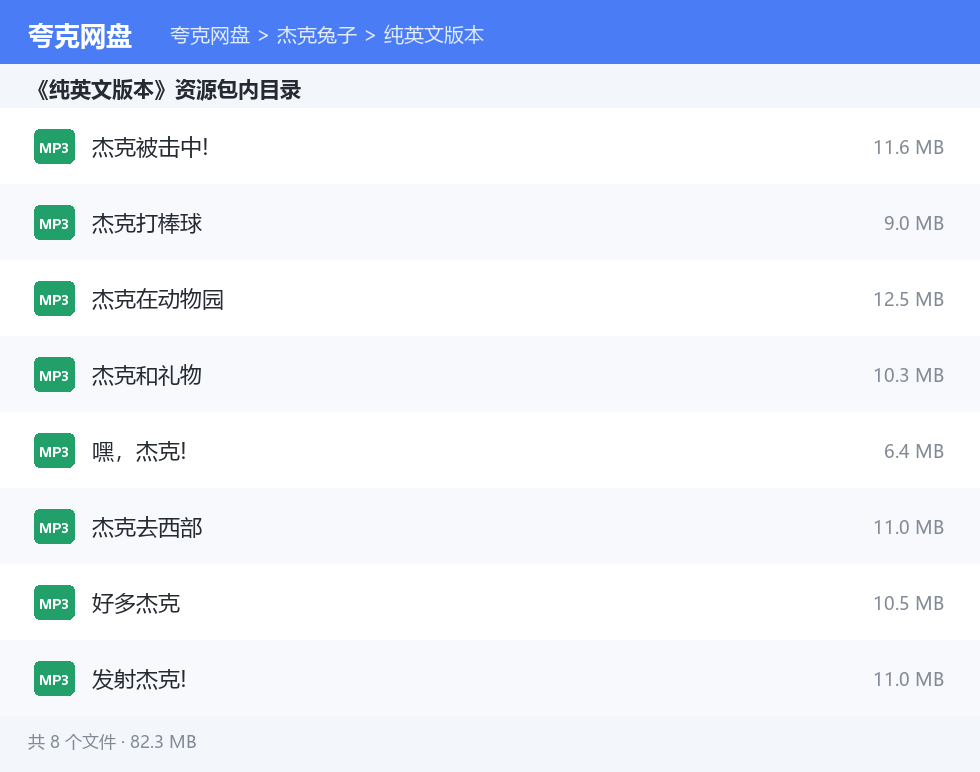Navigate to 杰克兔子 breadcrumb folder

317,35
